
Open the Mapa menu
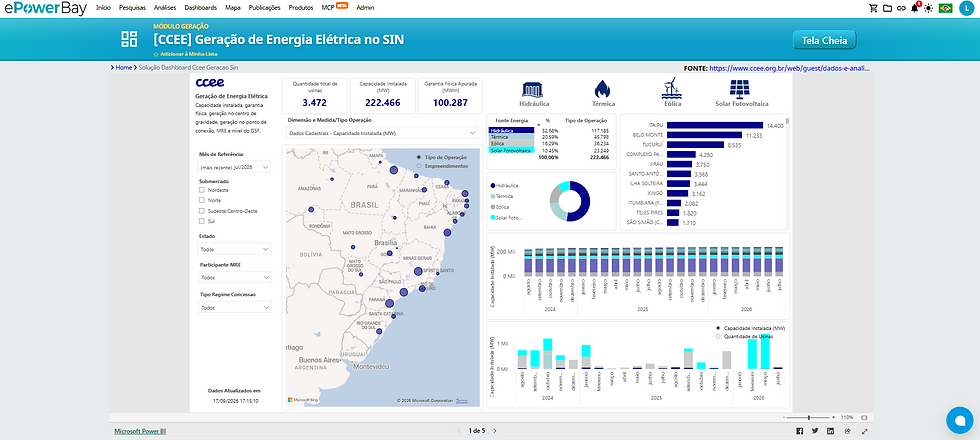pos(232,8)
